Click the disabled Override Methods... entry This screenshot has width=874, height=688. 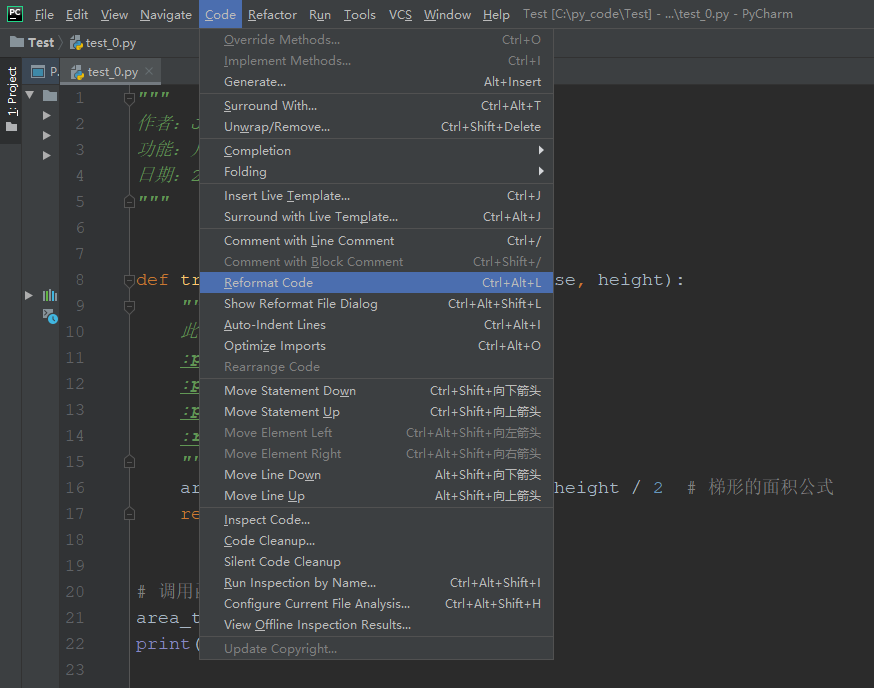click(376, 40)
